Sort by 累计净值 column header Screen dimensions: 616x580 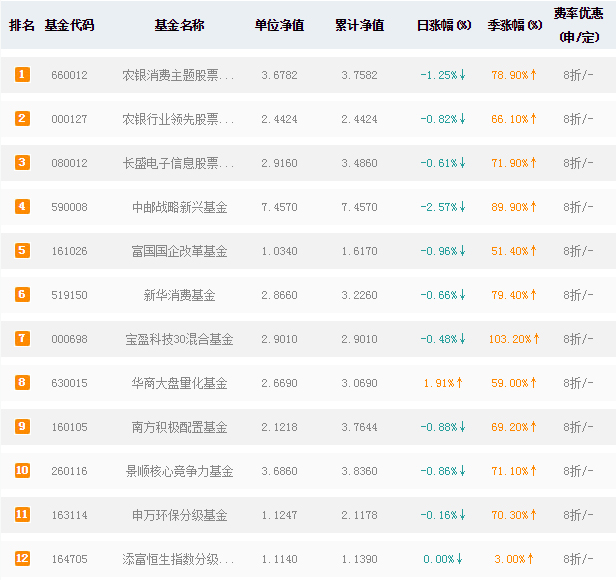coord(359,25)
